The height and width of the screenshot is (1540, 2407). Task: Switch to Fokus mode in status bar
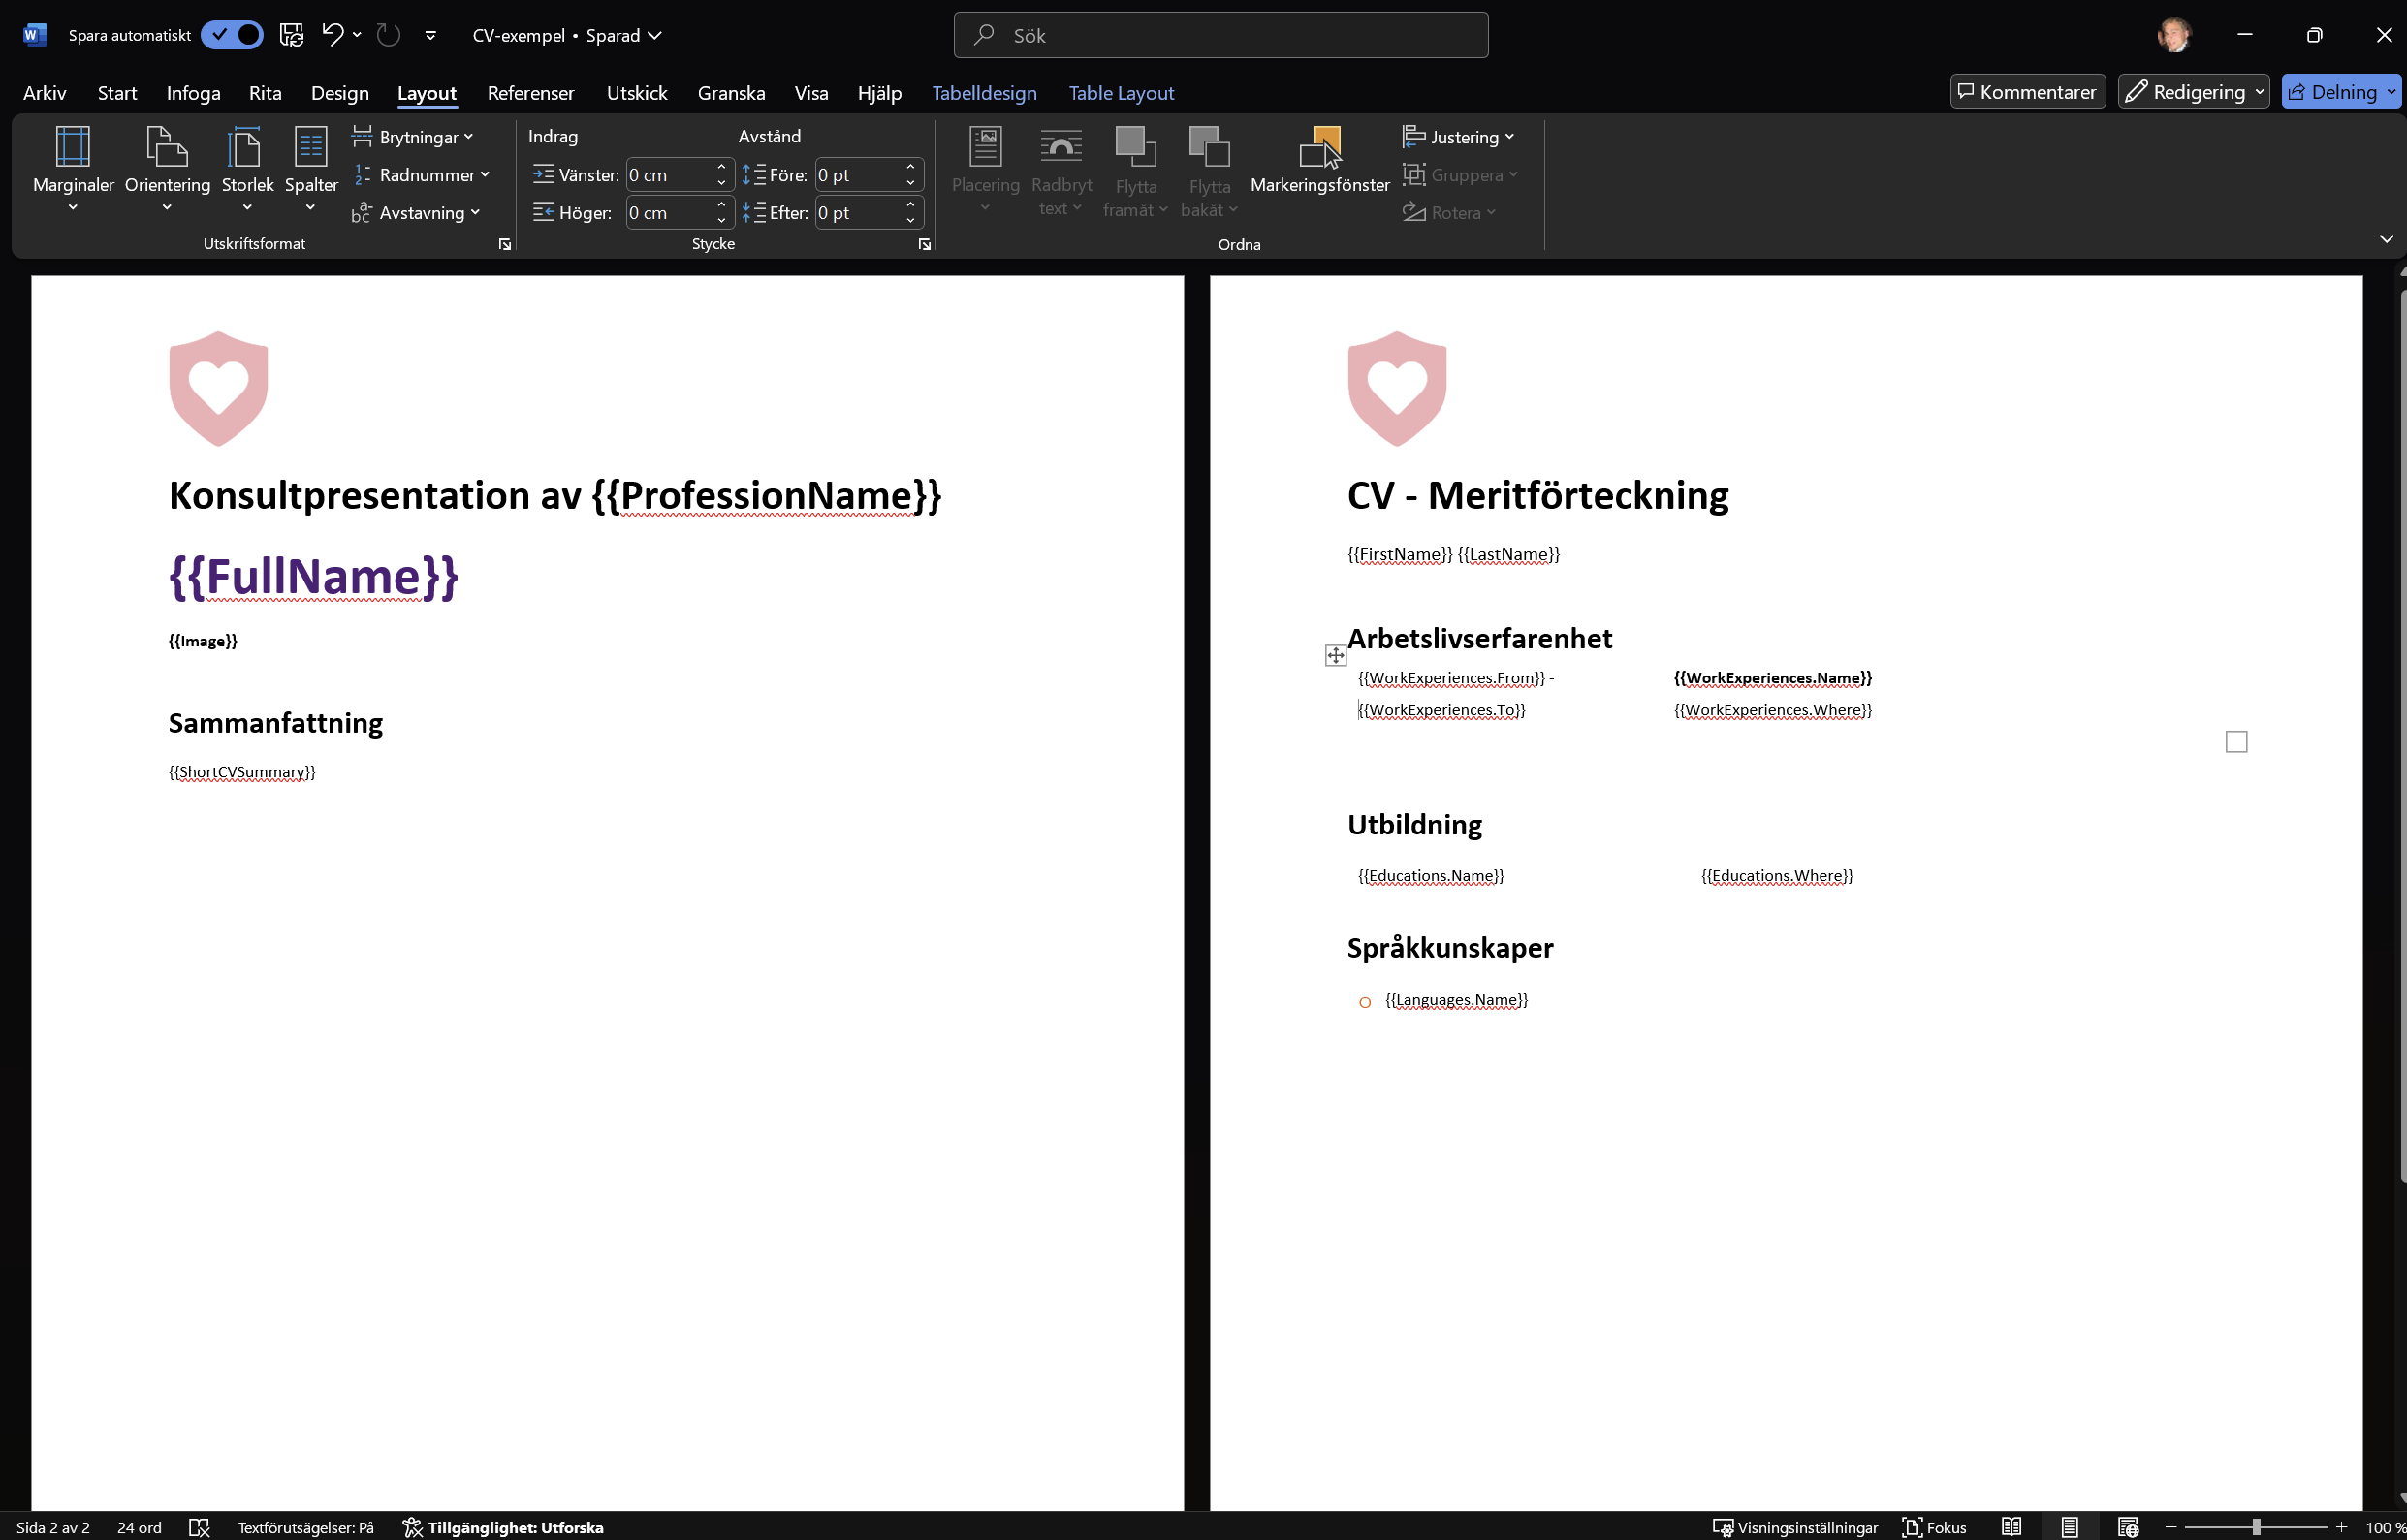[1934, 1527]
